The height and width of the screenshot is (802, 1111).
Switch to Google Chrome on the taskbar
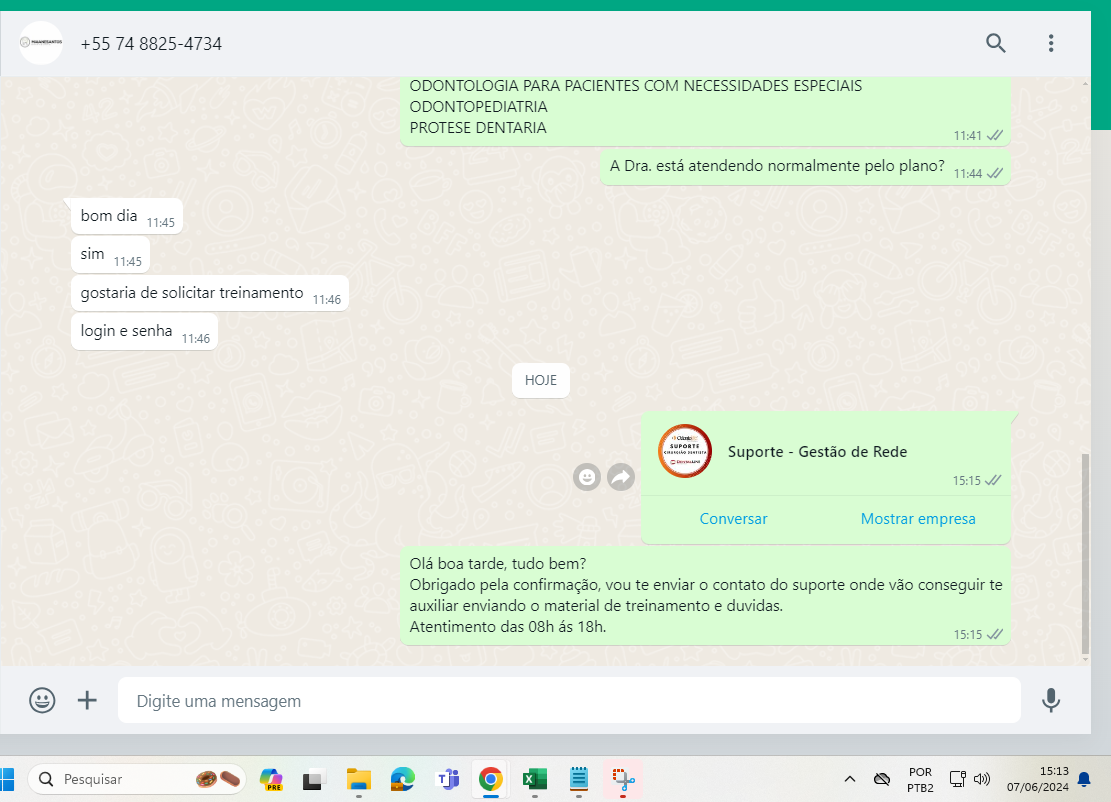click(490, 779)
